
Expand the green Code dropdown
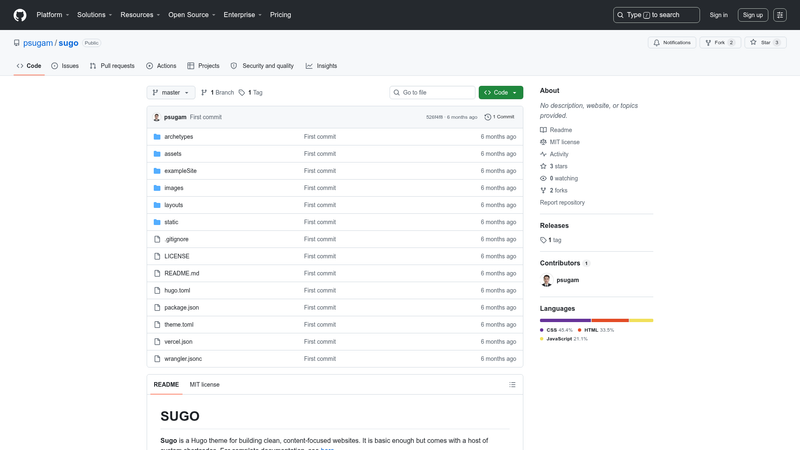(501, 92)
